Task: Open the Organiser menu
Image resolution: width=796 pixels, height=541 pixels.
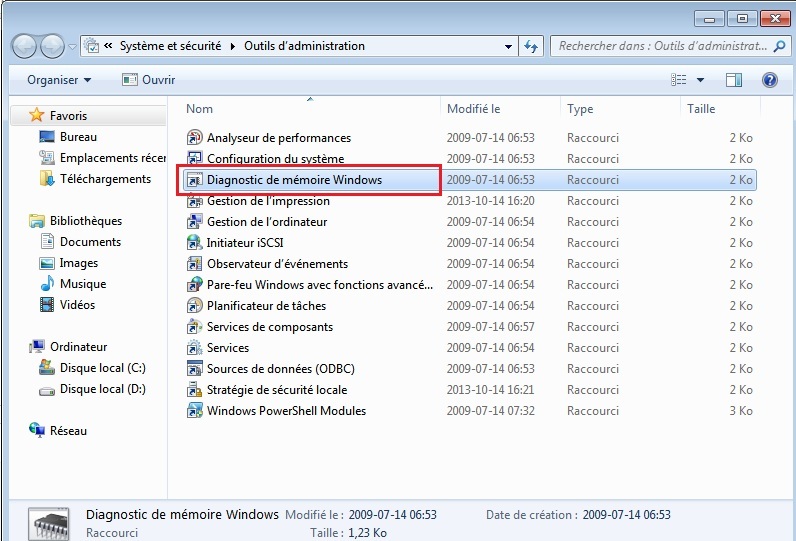Action: [x=59, y=80]
